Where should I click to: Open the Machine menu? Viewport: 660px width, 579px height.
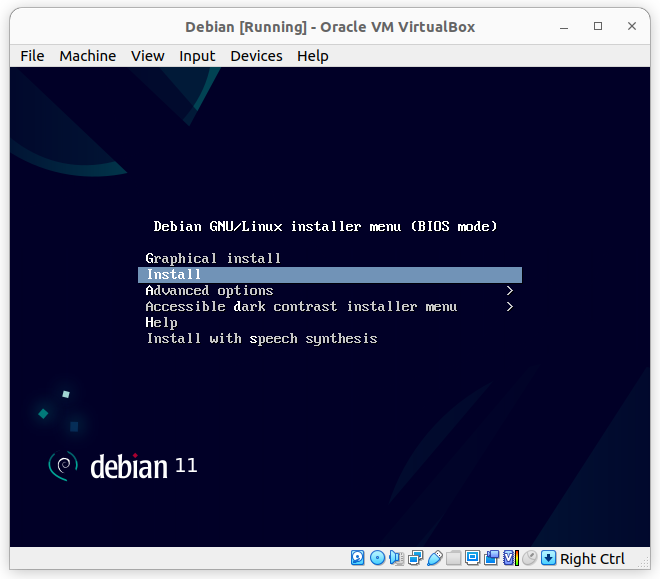[88, 56]
